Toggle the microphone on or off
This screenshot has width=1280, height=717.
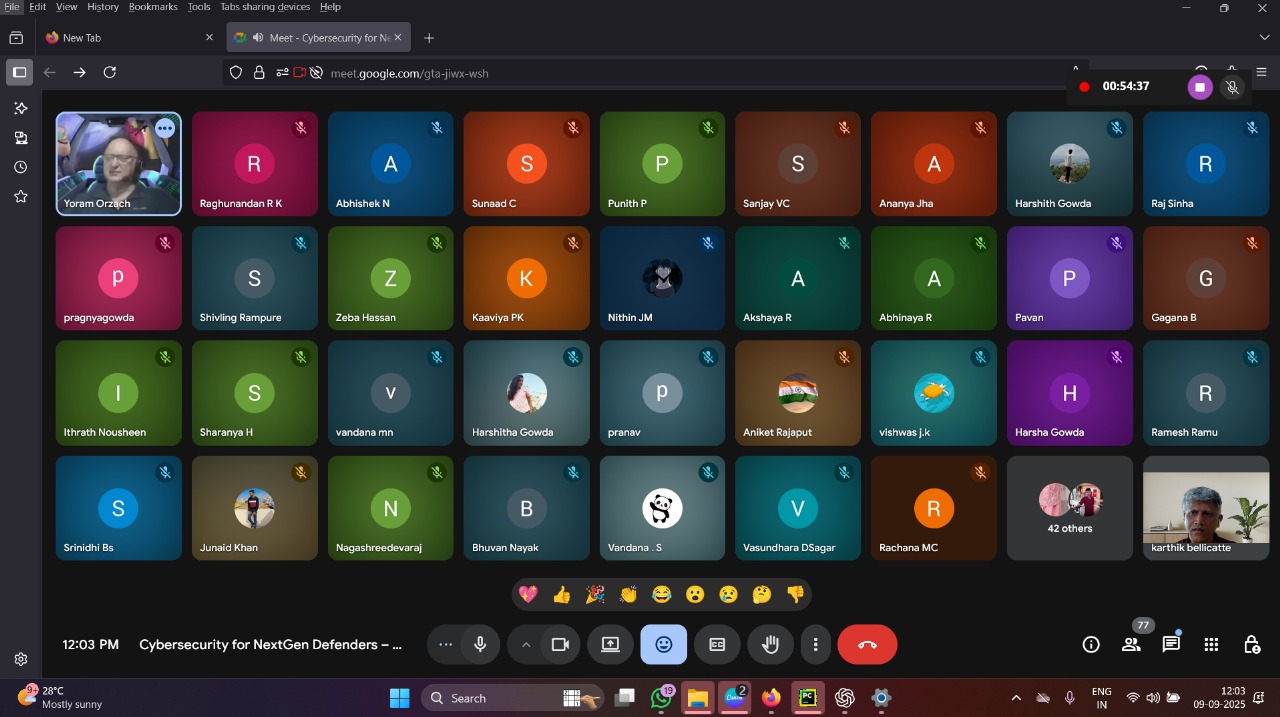click(480, 645)
